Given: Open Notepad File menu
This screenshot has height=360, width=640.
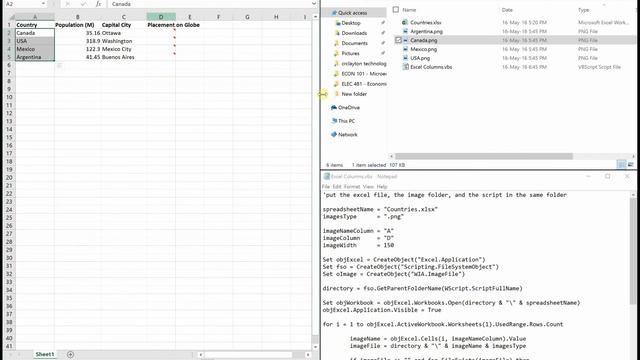Looking at the screenshot, I should point(326,187).
